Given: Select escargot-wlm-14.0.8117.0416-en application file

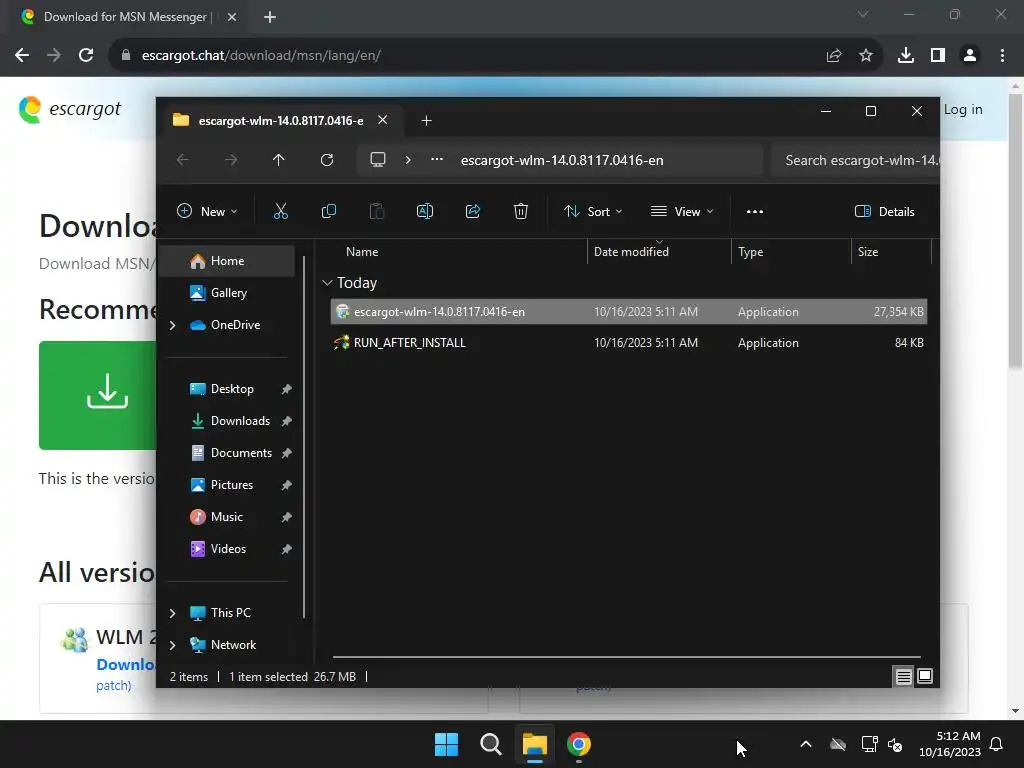Looking at the screenshot, I should (628, 312).
